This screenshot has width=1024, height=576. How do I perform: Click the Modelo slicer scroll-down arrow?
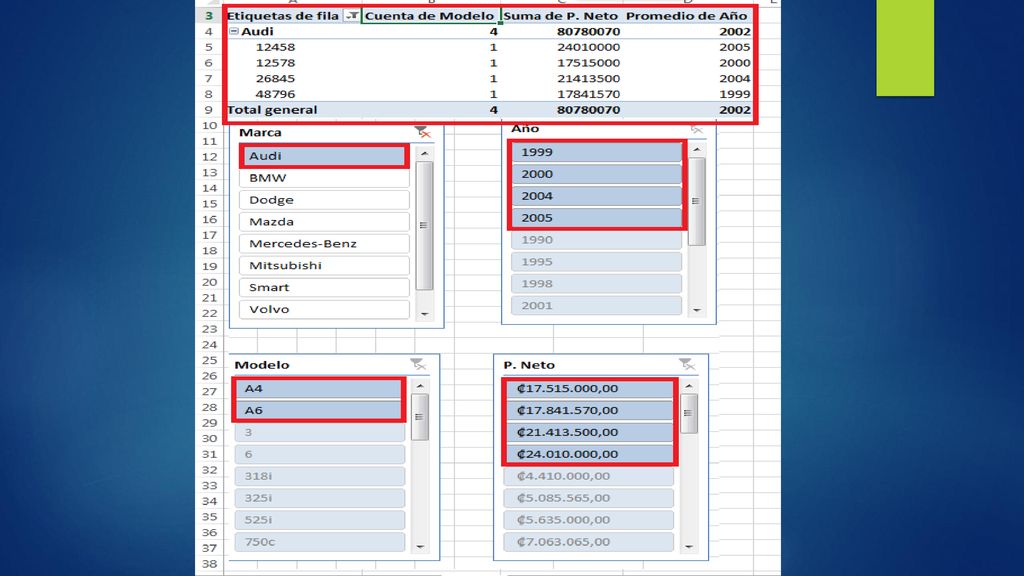[x=420, y=547]
